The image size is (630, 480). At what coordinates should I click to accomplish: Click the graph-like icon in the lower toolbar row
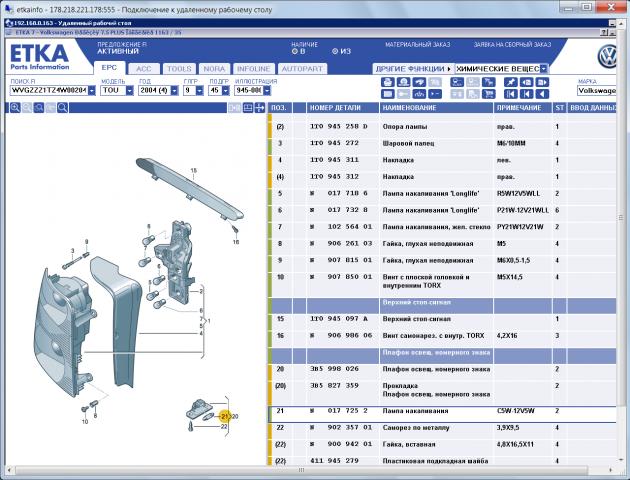pyautogui.click(x=419, y=94)
